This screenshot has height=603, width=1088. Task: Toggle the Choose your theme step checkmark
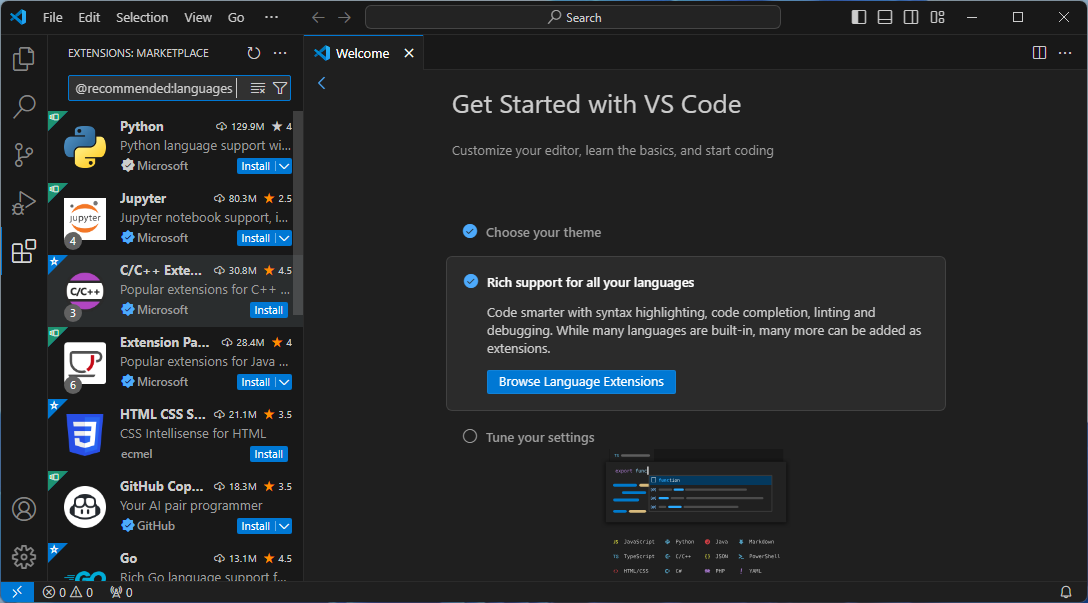click(x=470, y=232)
